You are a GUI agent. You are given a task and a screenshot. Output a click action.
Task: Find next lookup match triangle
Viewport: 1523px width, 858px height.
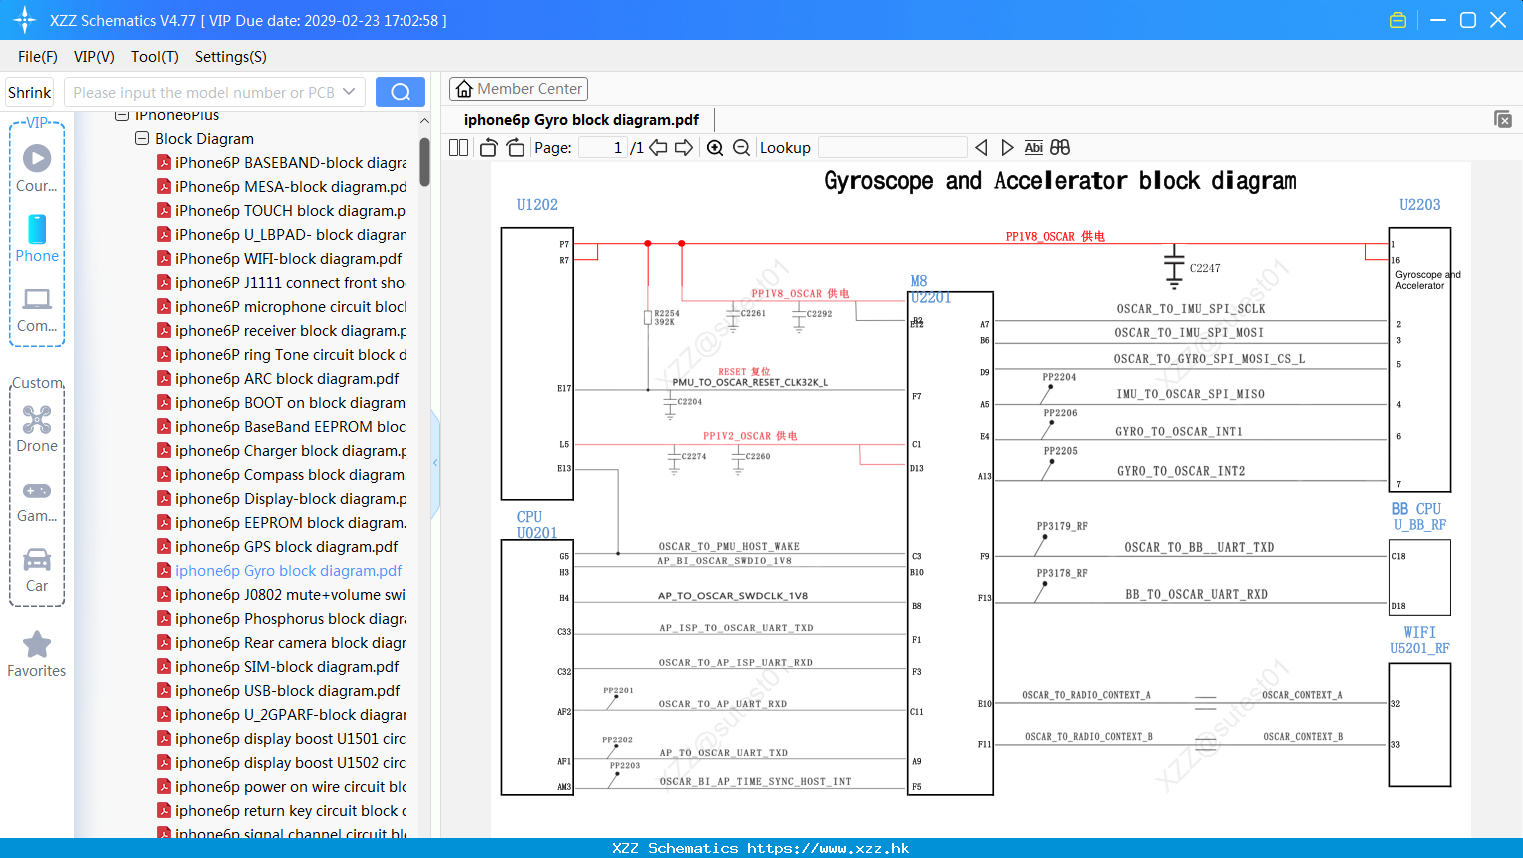(x=1007, y=147)
